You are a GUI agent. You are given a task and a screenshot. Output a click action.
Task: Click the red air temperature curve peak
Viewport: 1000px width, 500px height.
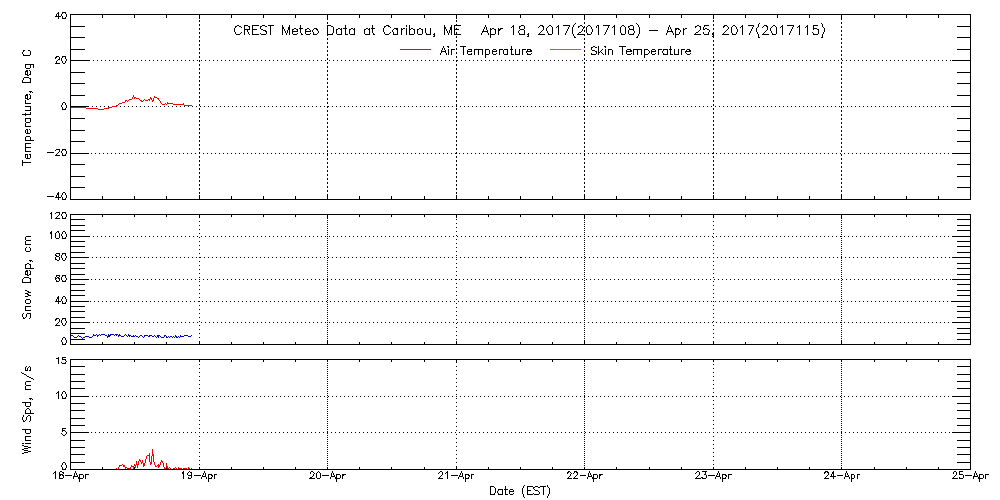[x=134, y=96]
